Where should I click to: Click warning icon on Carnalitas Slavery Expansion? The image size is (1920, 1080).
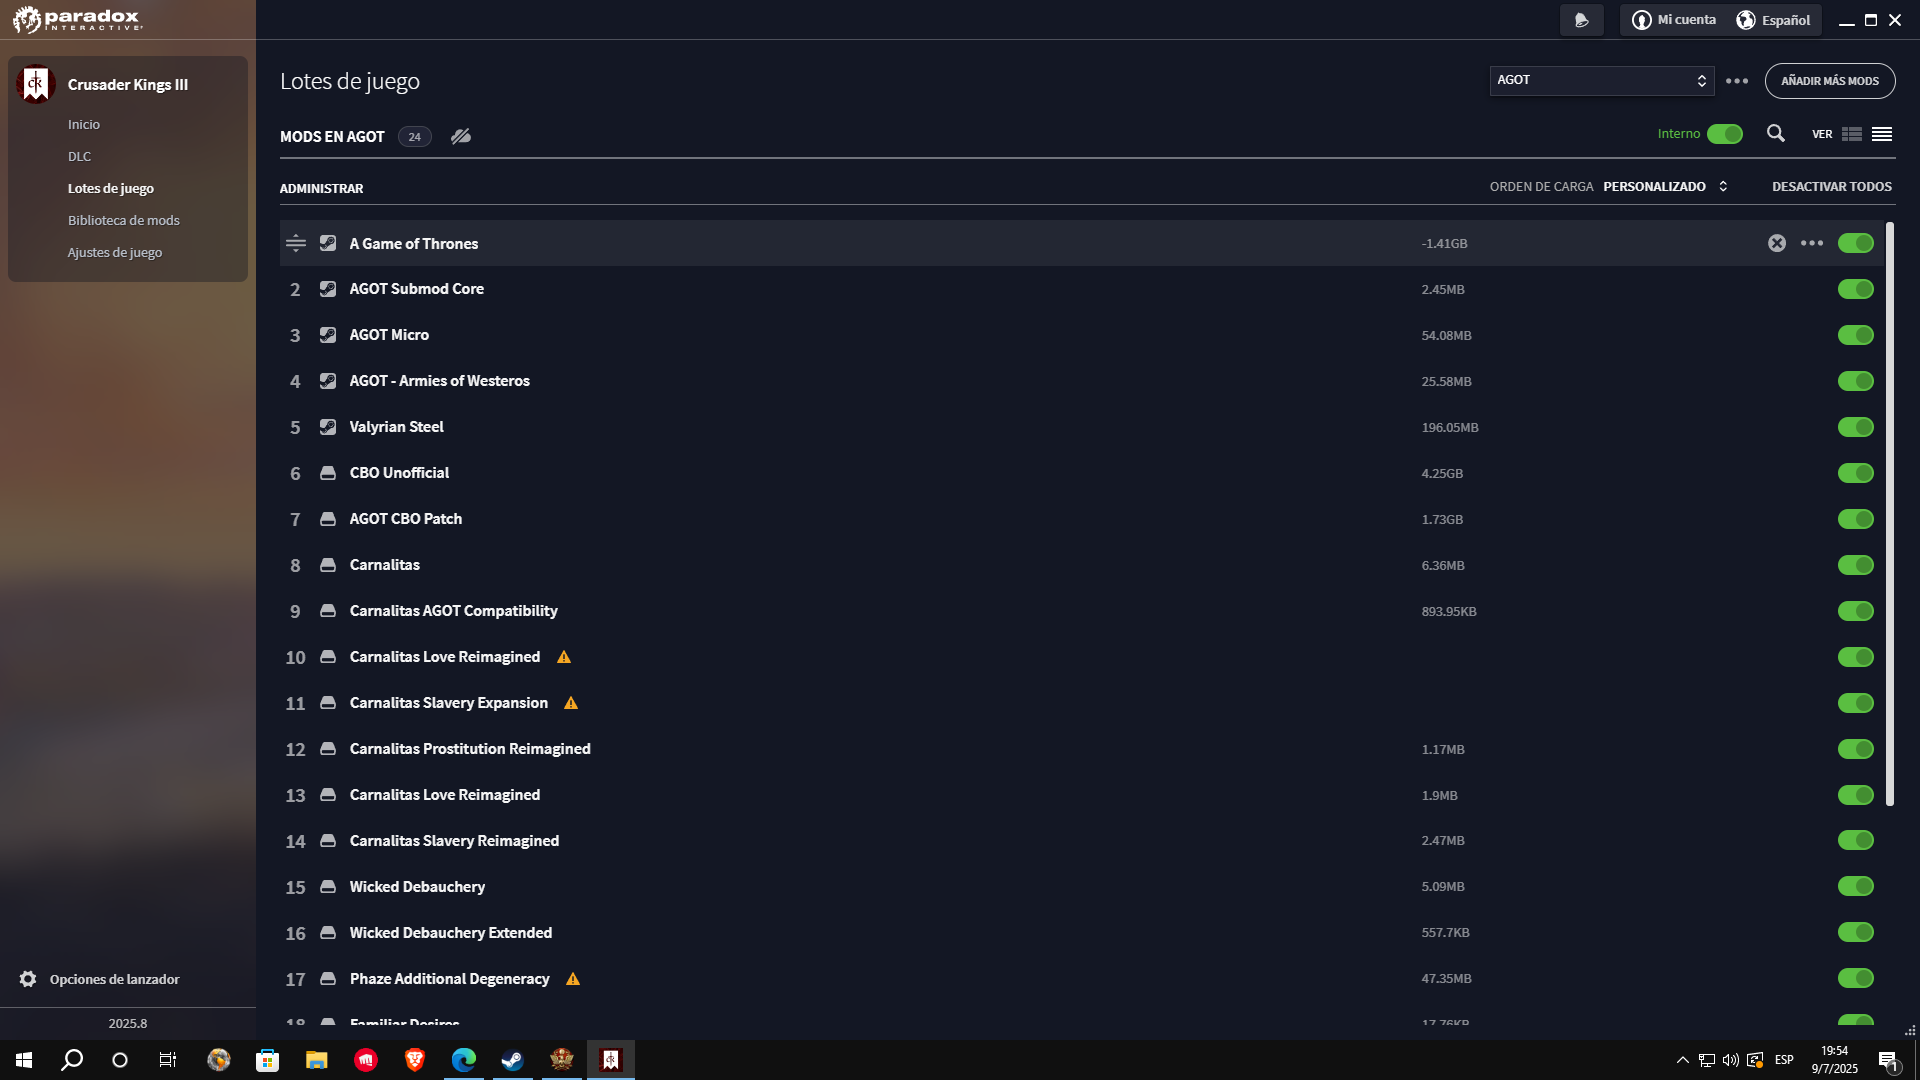pos(571,703)
